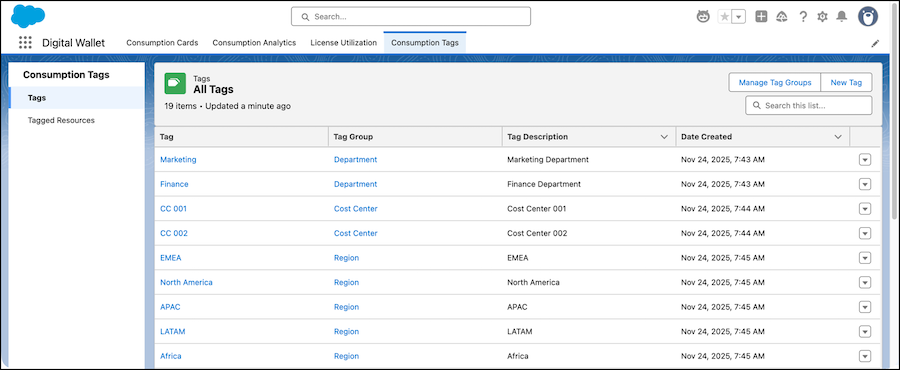
Task: Click the '19 items' status text
Action: (180, 106)
